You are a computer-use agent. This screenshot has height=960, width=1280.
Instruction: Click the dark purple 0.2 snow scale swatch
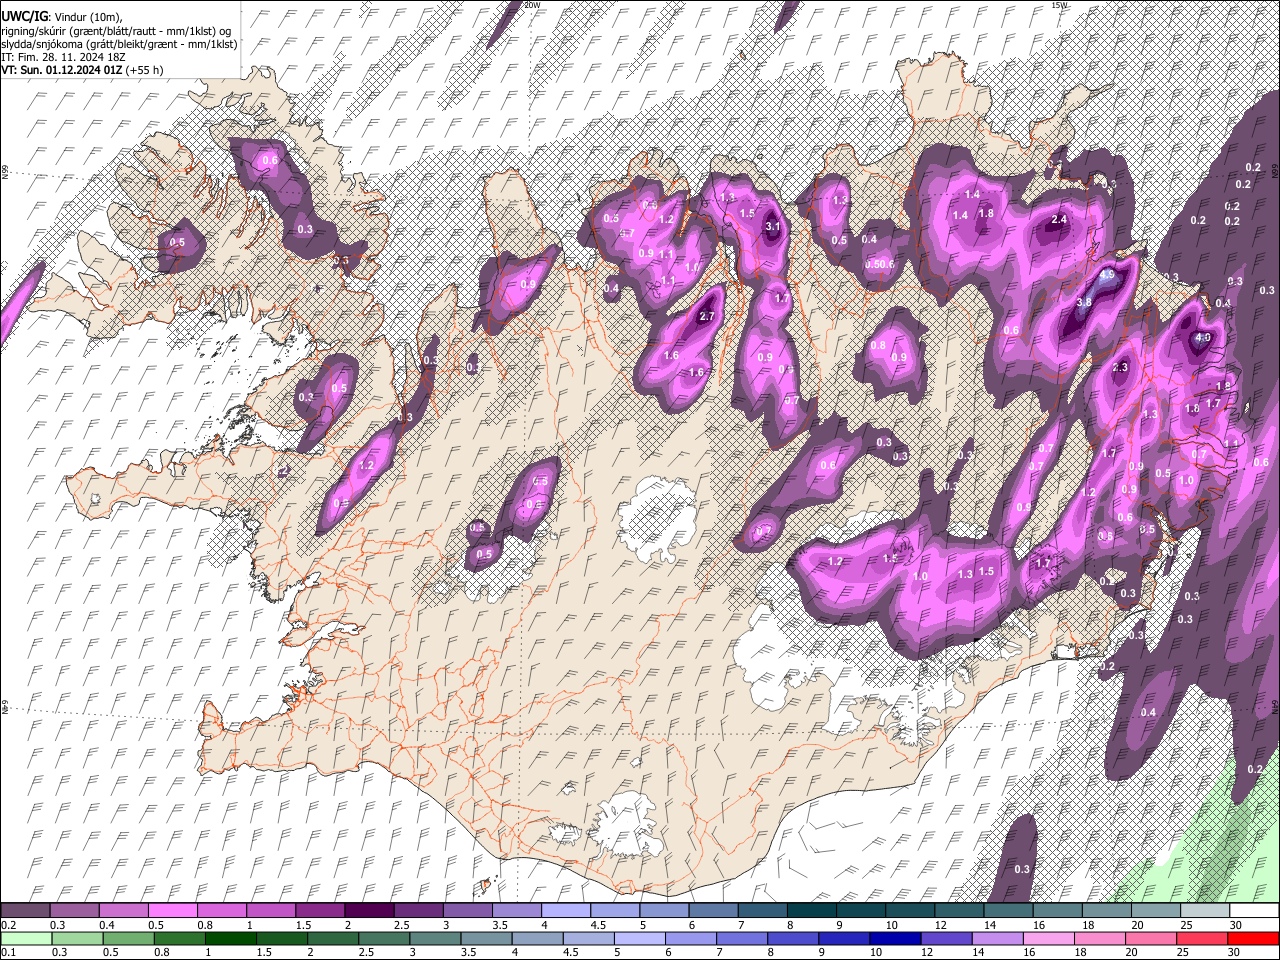[x=26, y=911]
